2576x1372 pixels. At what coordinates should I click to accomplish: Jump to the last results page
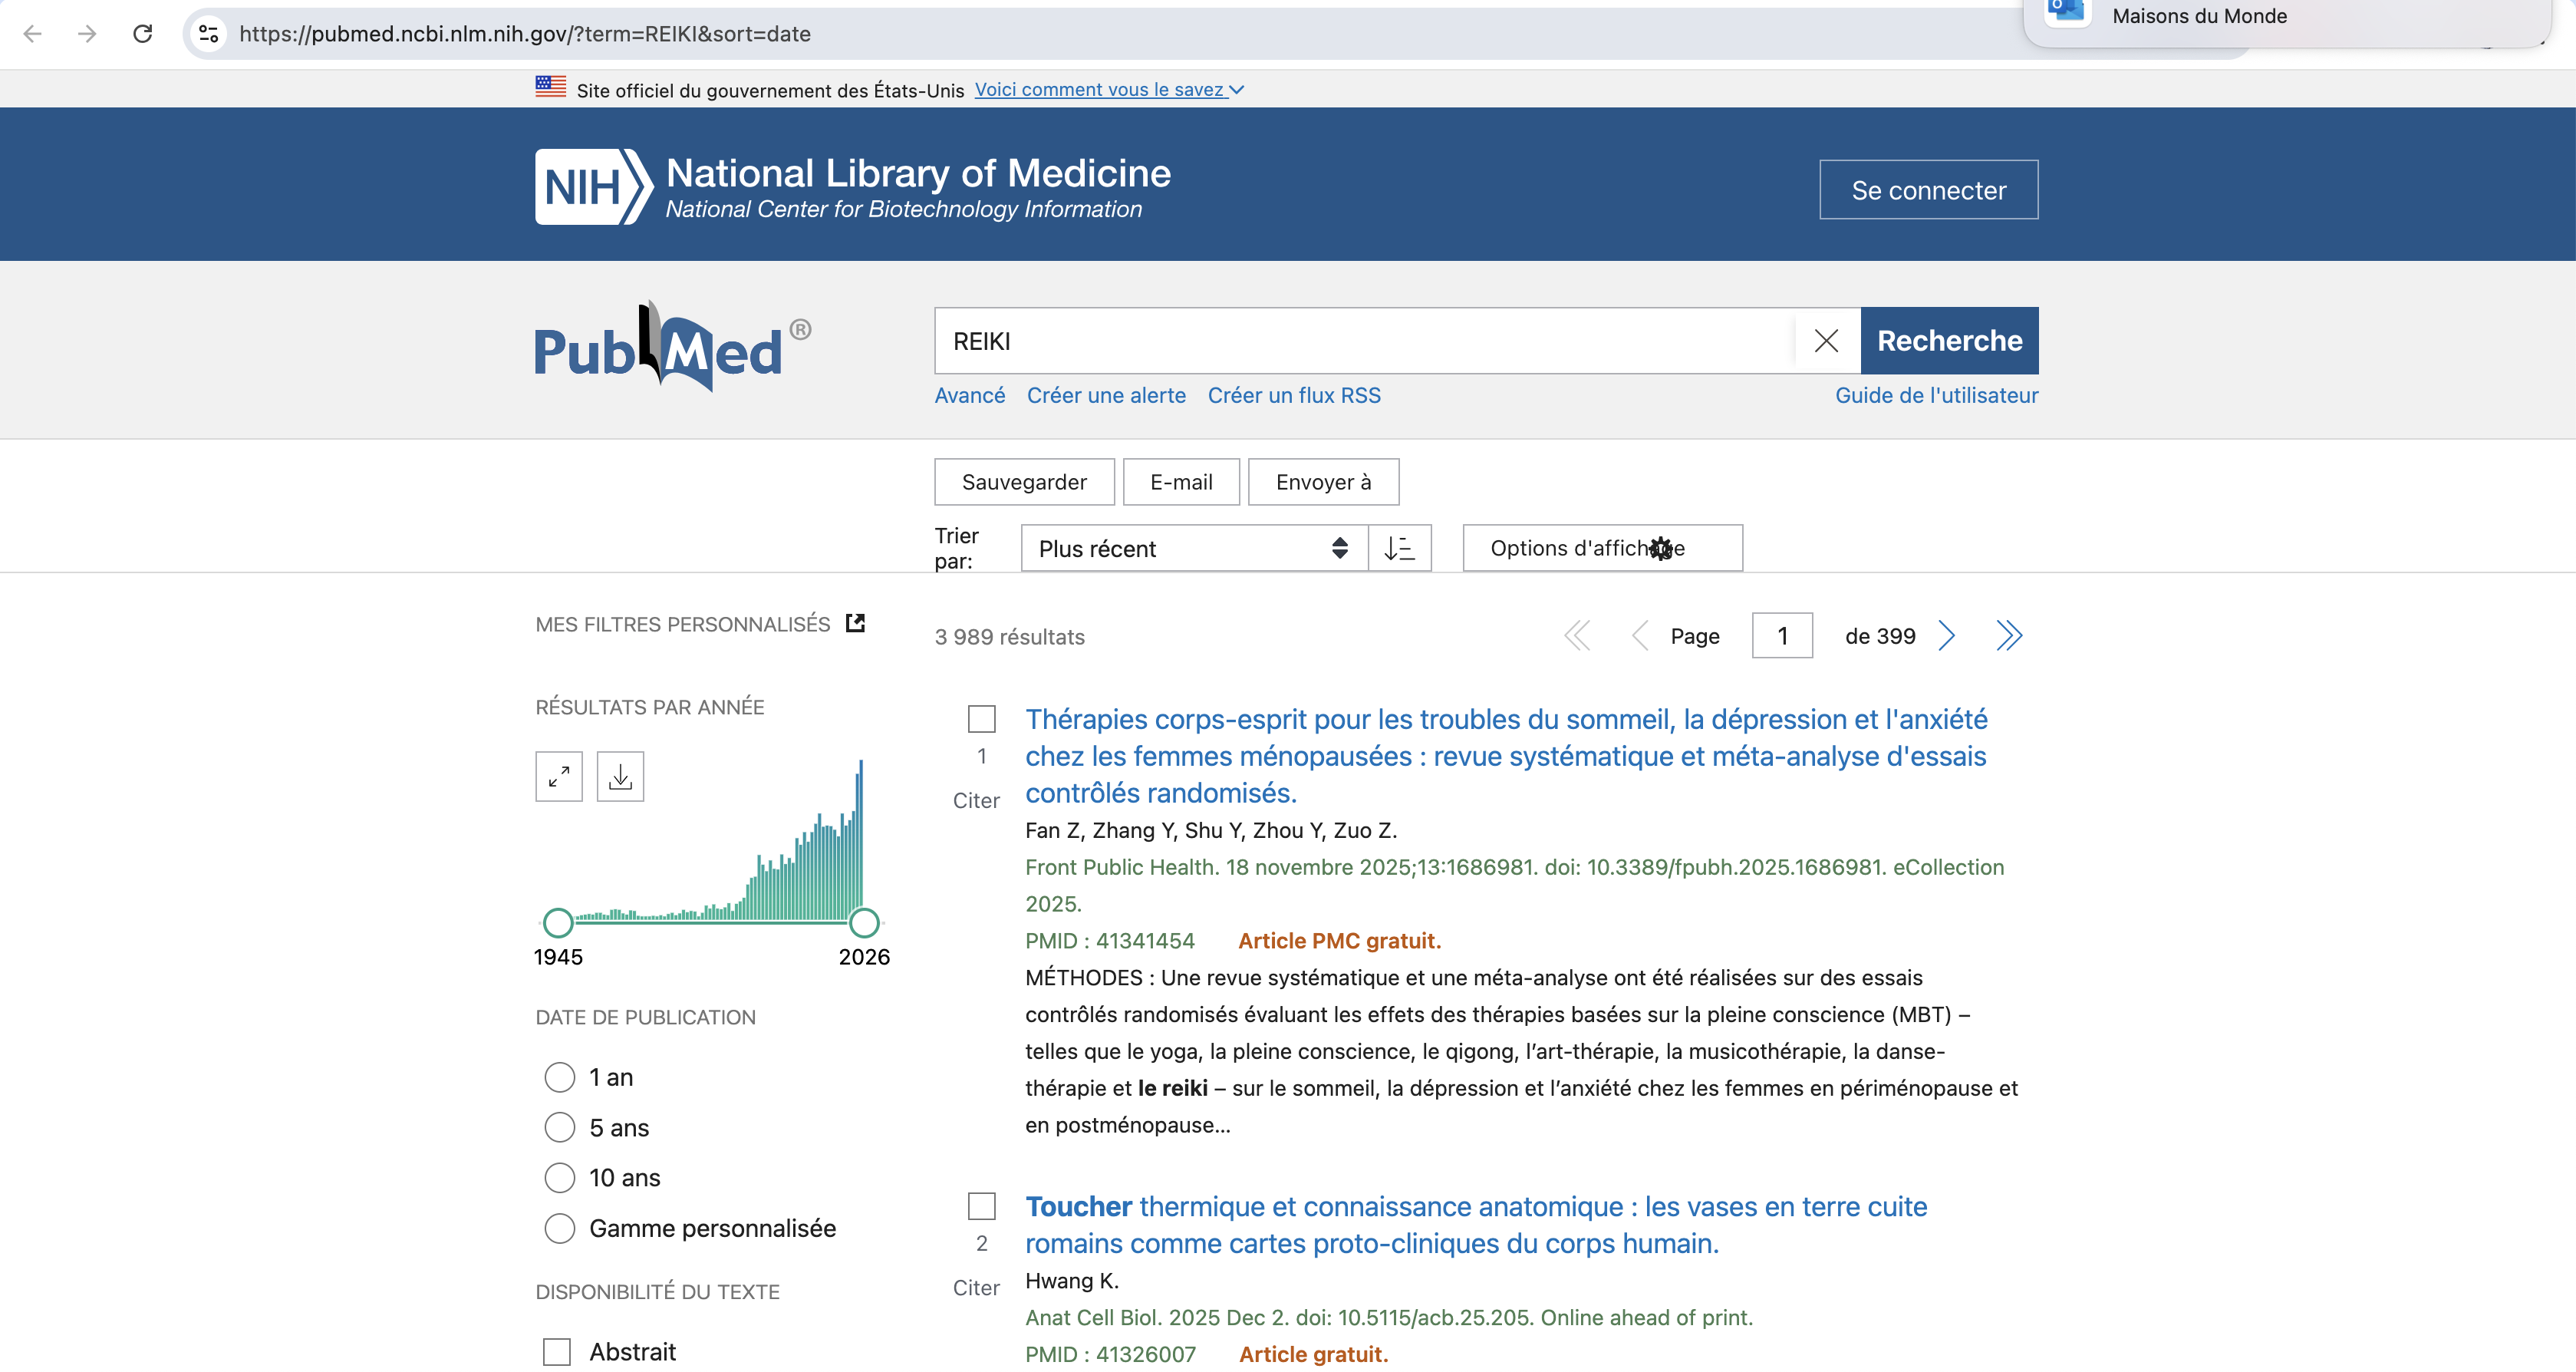[x=2009, y=636]
